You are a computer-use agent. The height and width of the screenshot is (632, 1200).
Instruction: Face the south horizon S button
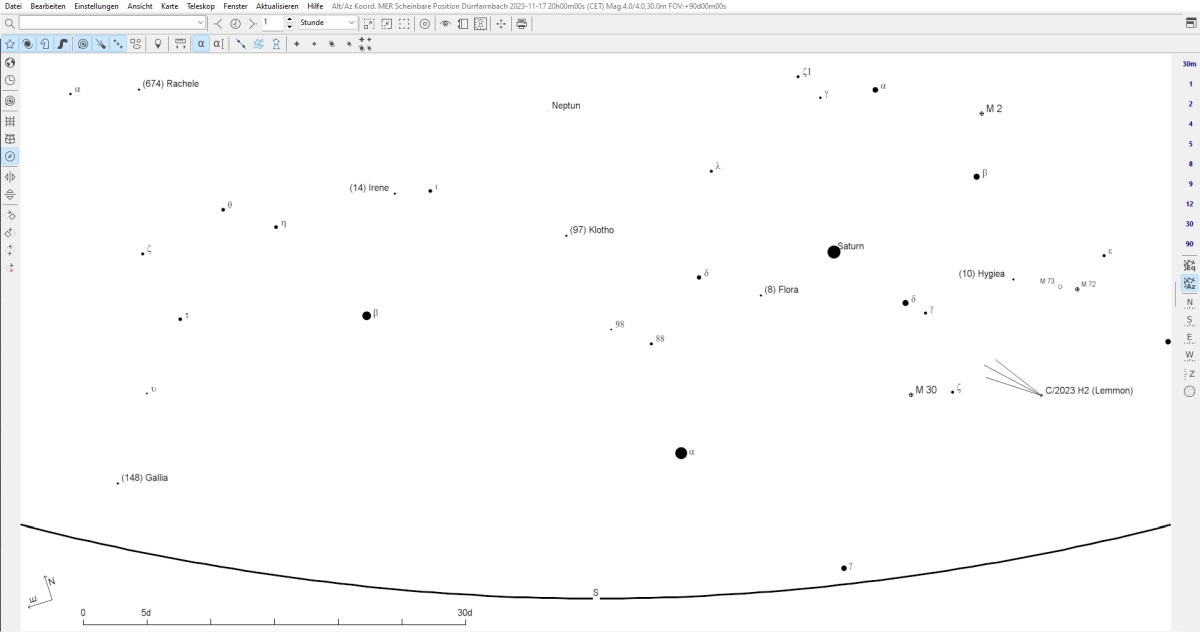pos(1189,320)
